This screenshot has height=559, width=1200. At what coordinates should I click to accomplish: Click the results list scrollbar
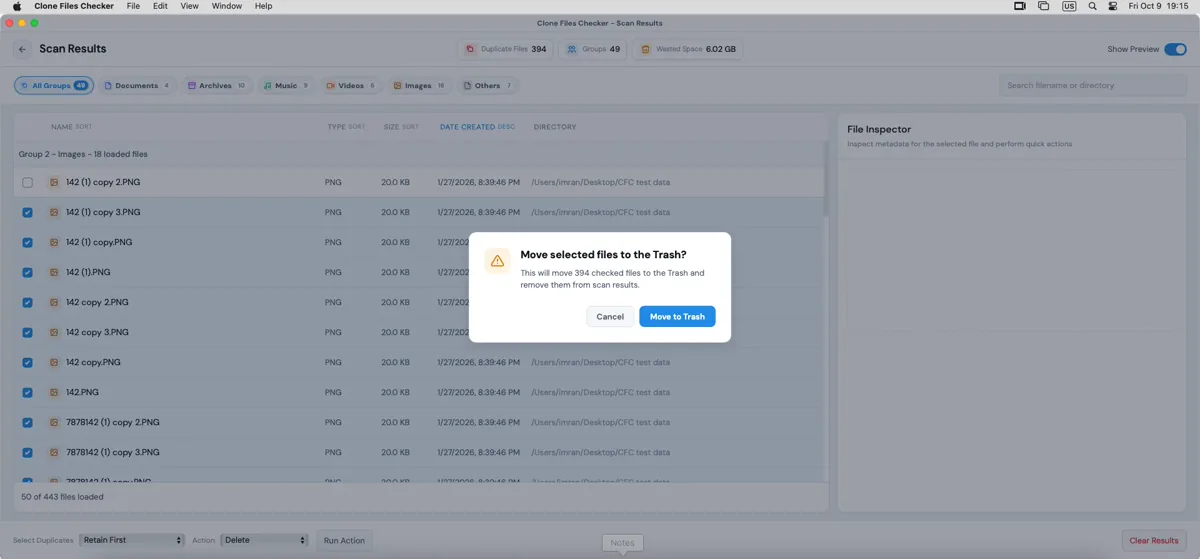click(x=825, y=180)
